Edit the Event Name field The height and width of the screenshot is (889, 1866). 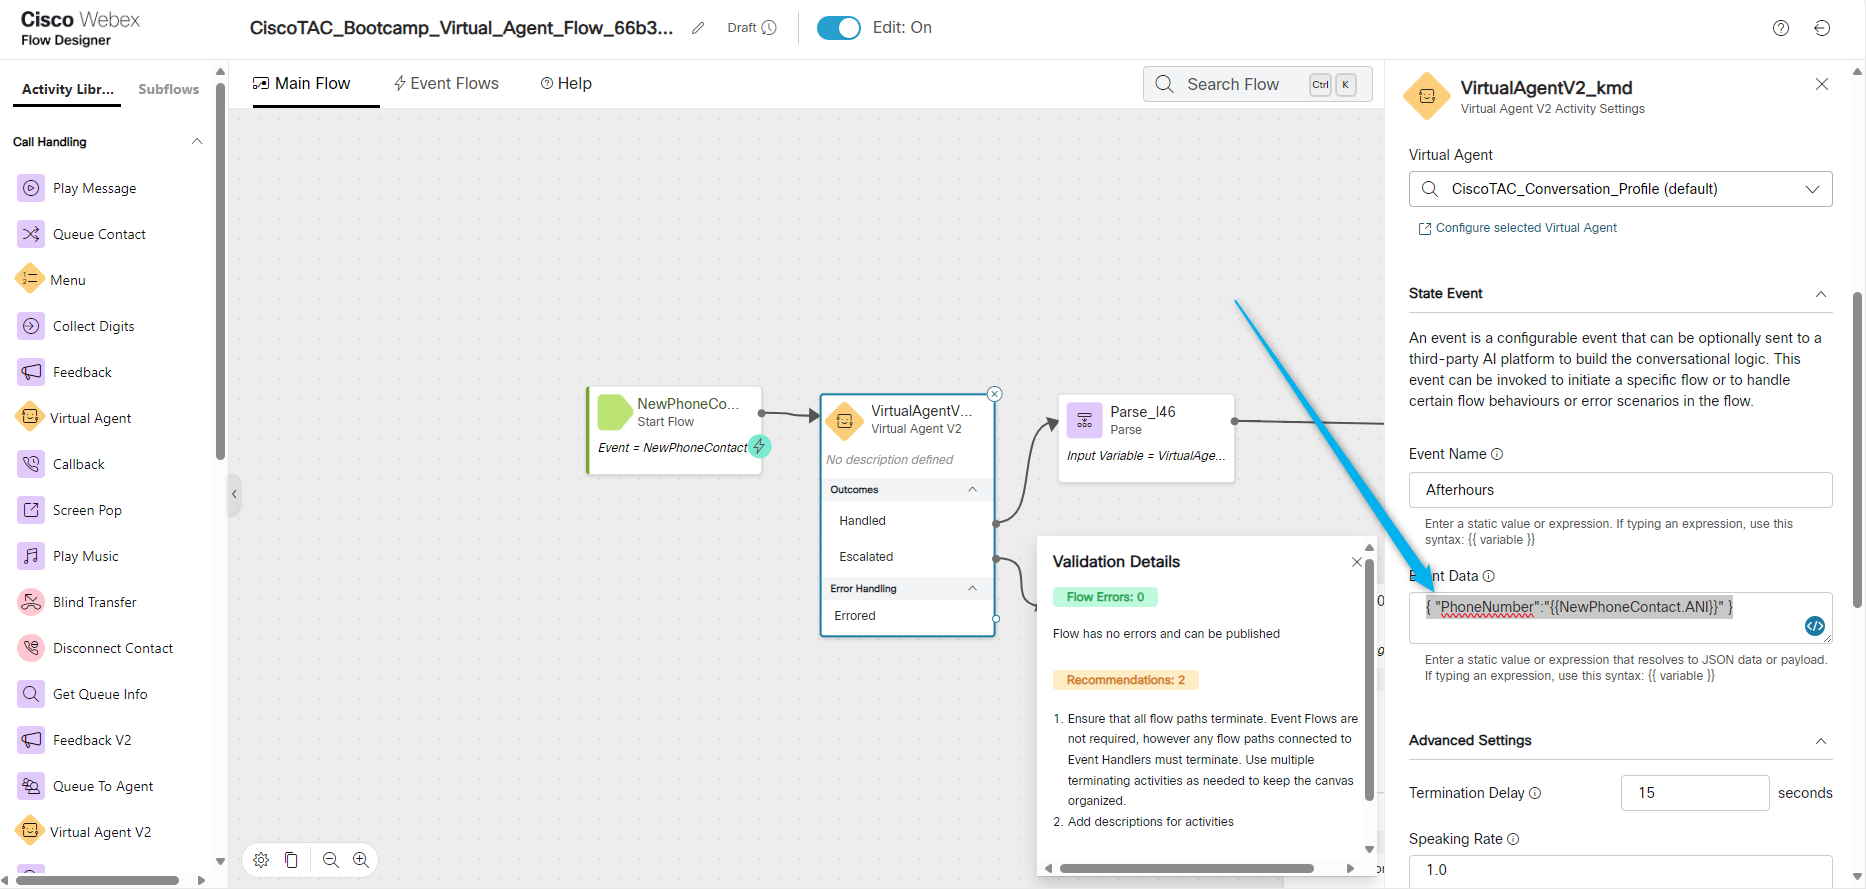[x=1620, y=490]
